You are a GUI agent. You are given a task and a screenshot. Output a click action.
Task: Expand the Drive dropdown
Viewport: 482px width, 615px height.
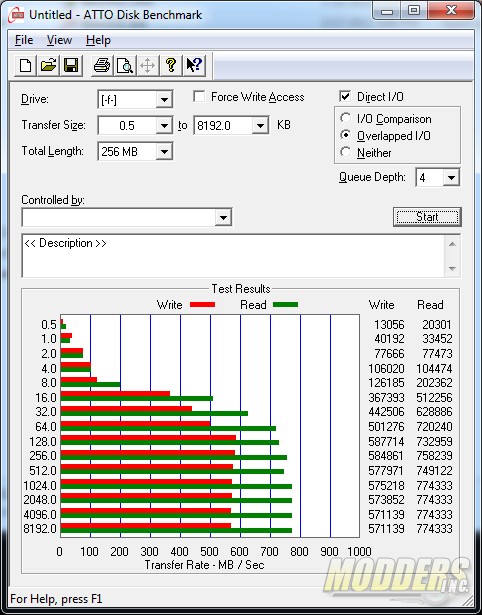click(164, 100)
